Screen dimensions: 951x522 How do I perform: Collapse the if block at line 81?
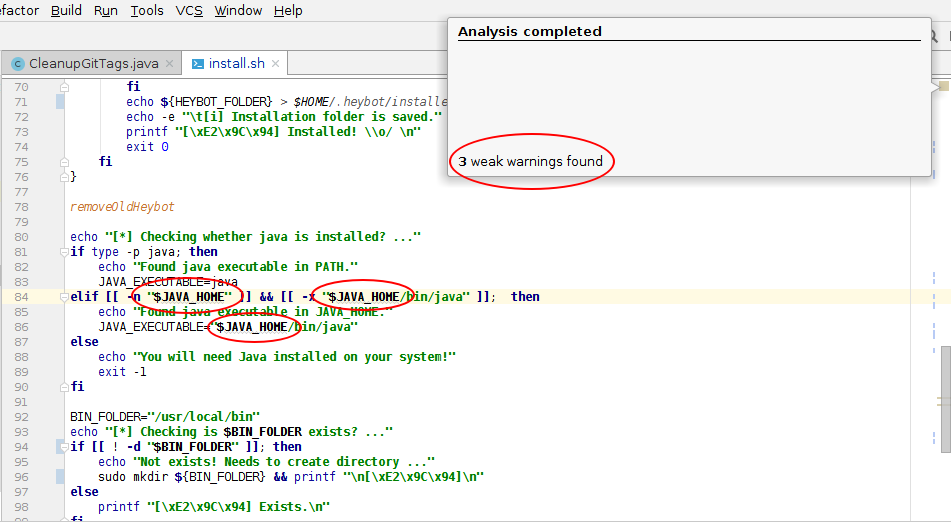[64, 252]
